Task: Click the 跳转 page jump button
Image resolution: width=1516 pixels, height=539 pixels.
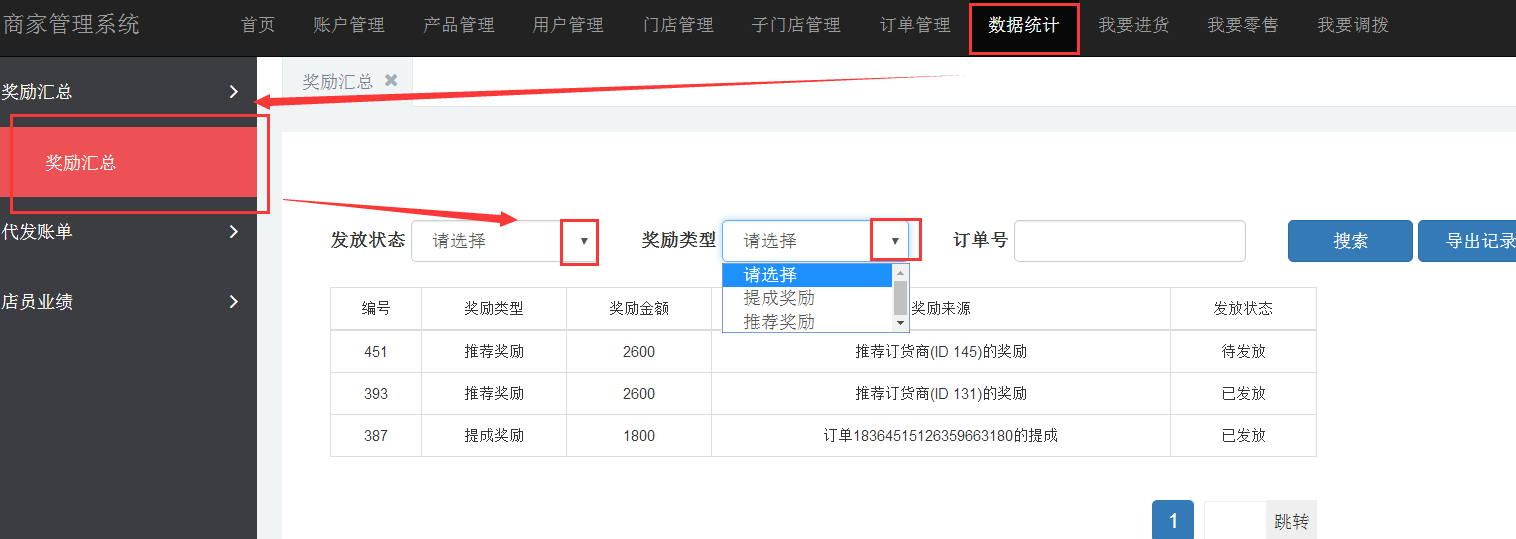Action: click(x=1291, y=521)
